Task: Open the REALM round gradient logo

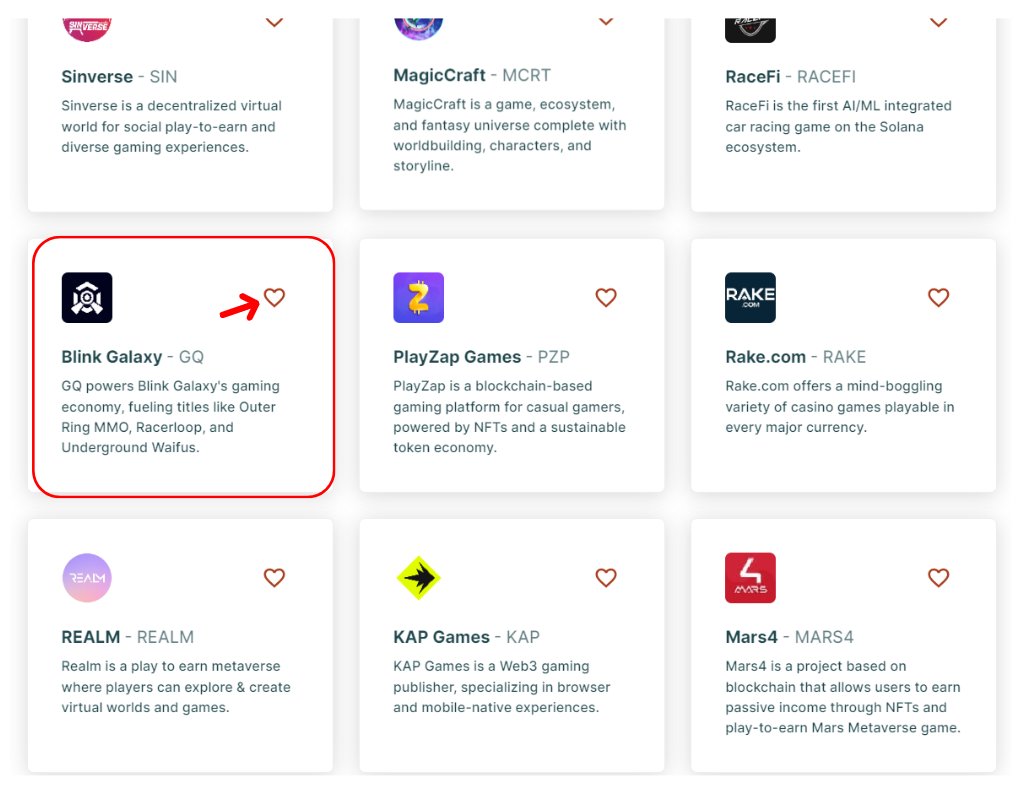Action: click(87, 578)
